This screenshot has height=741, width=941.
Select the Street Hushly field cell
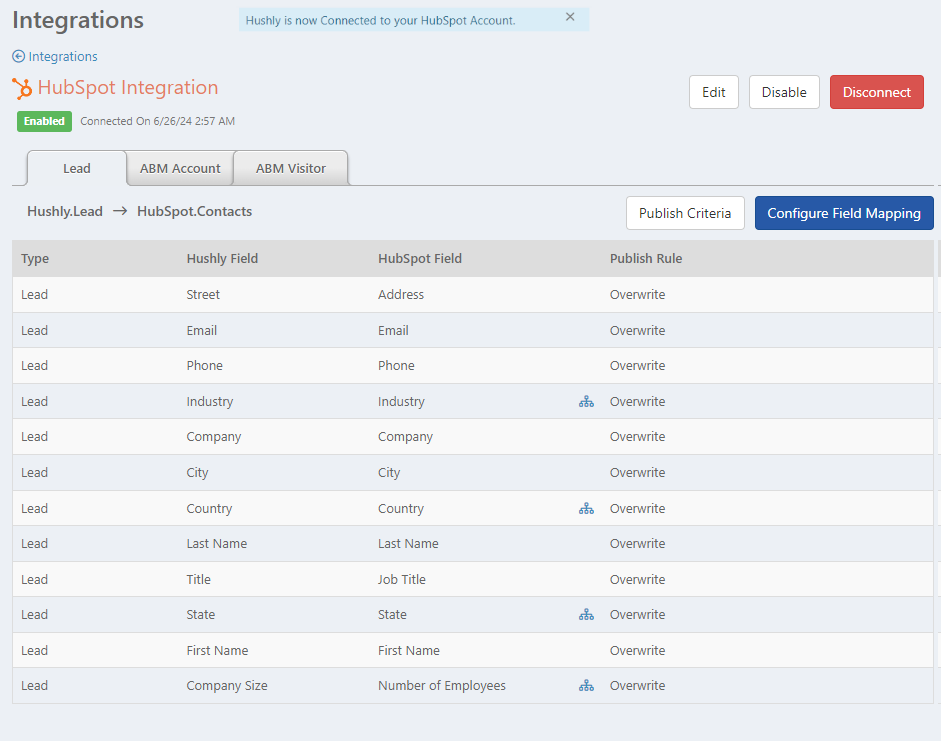(x=203, y=295)
